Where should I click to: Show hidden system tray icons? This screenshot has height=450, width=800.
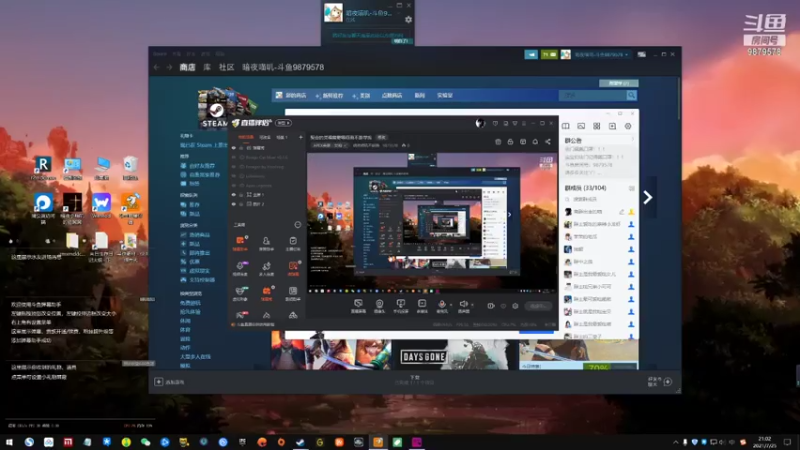pyautogui.click(x=676, y=442)
